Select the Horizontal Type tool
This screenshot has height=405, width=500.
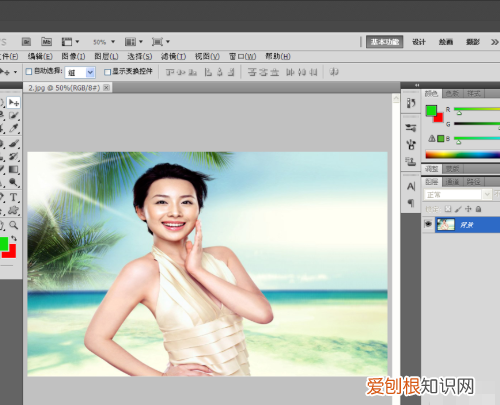[13, 197]
